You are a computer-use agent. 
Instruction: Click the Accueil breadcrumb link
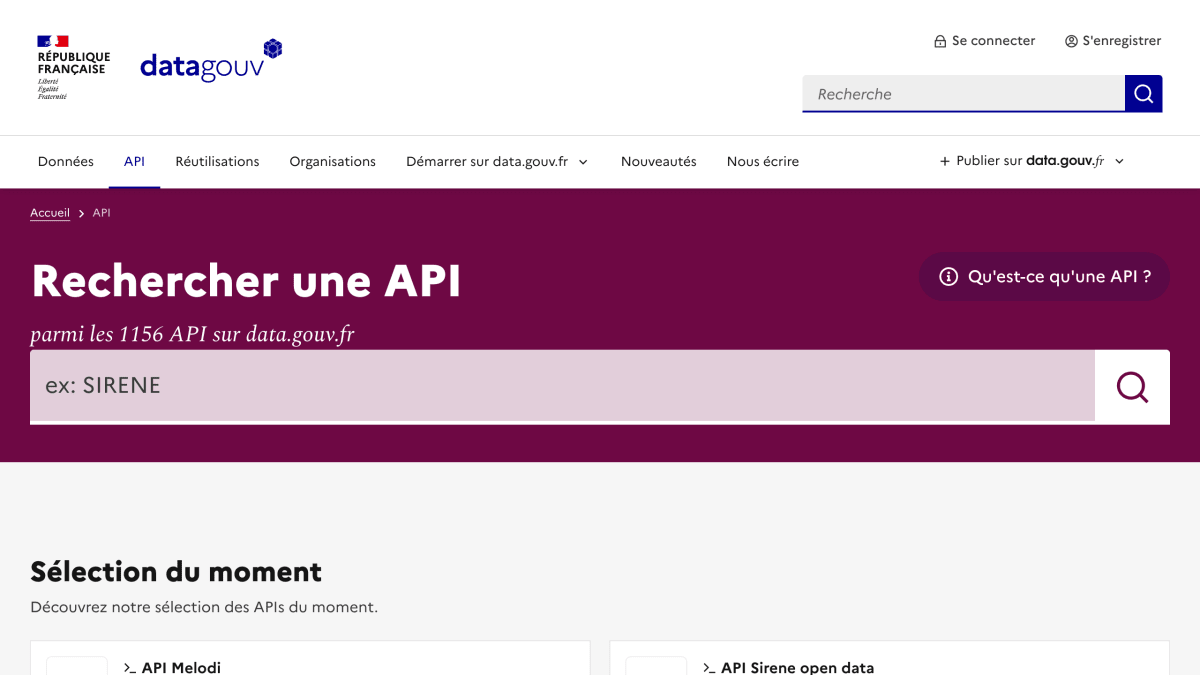pos(50,213)
